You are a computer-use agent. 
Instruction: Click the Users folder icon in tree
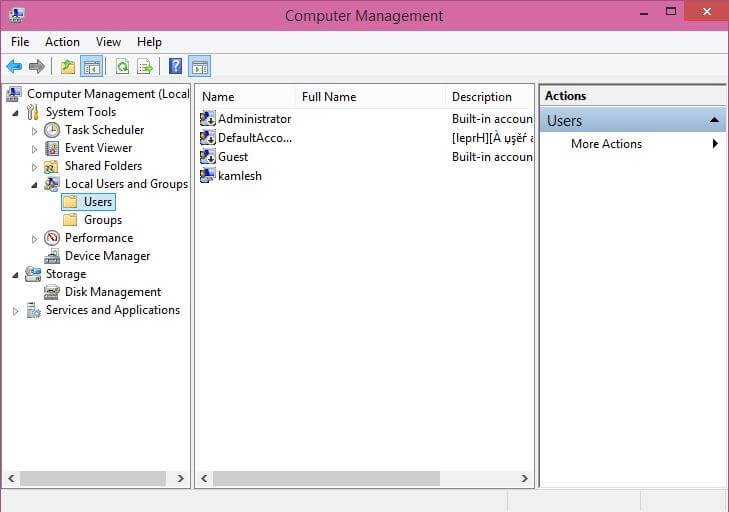click(70, 202)
